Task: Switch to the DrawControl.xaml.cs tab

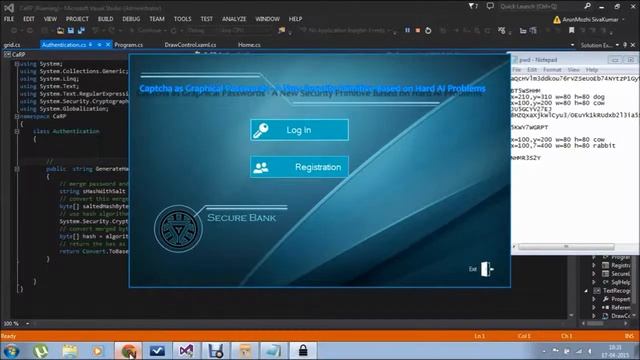Action: coord(190,45)
